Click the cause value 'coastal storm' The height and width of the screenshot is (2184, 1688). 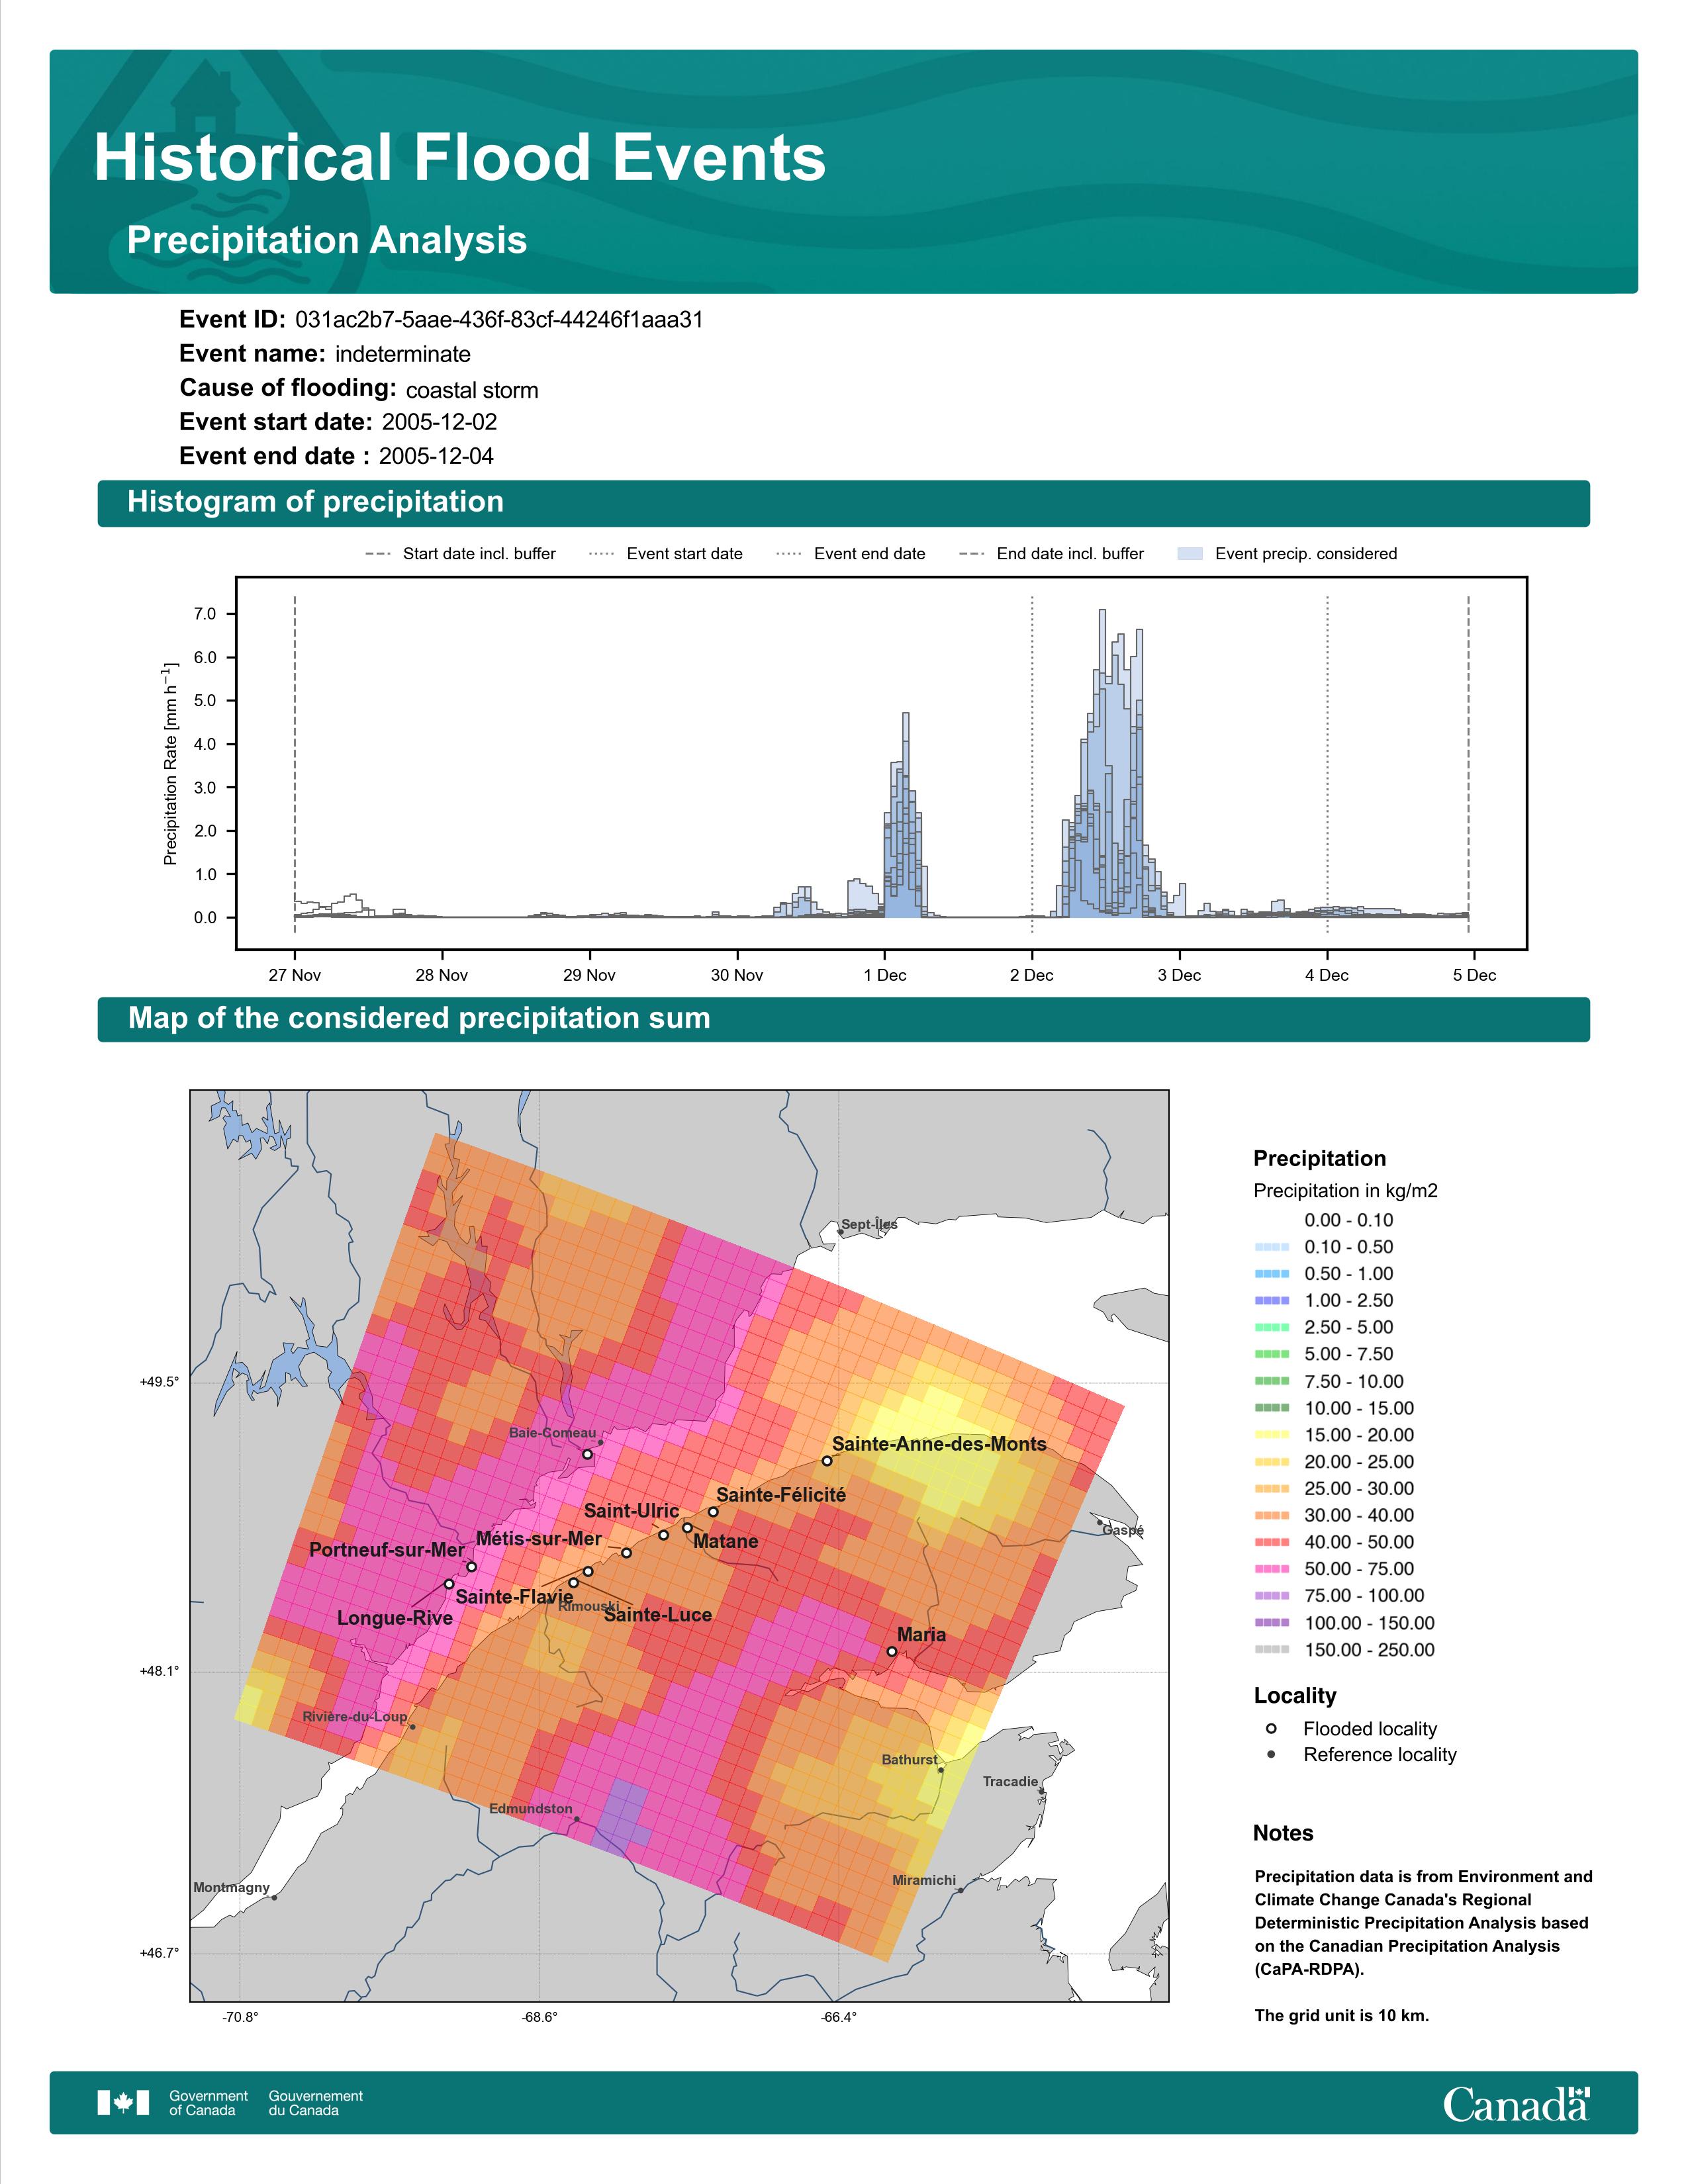coord(472,390)
